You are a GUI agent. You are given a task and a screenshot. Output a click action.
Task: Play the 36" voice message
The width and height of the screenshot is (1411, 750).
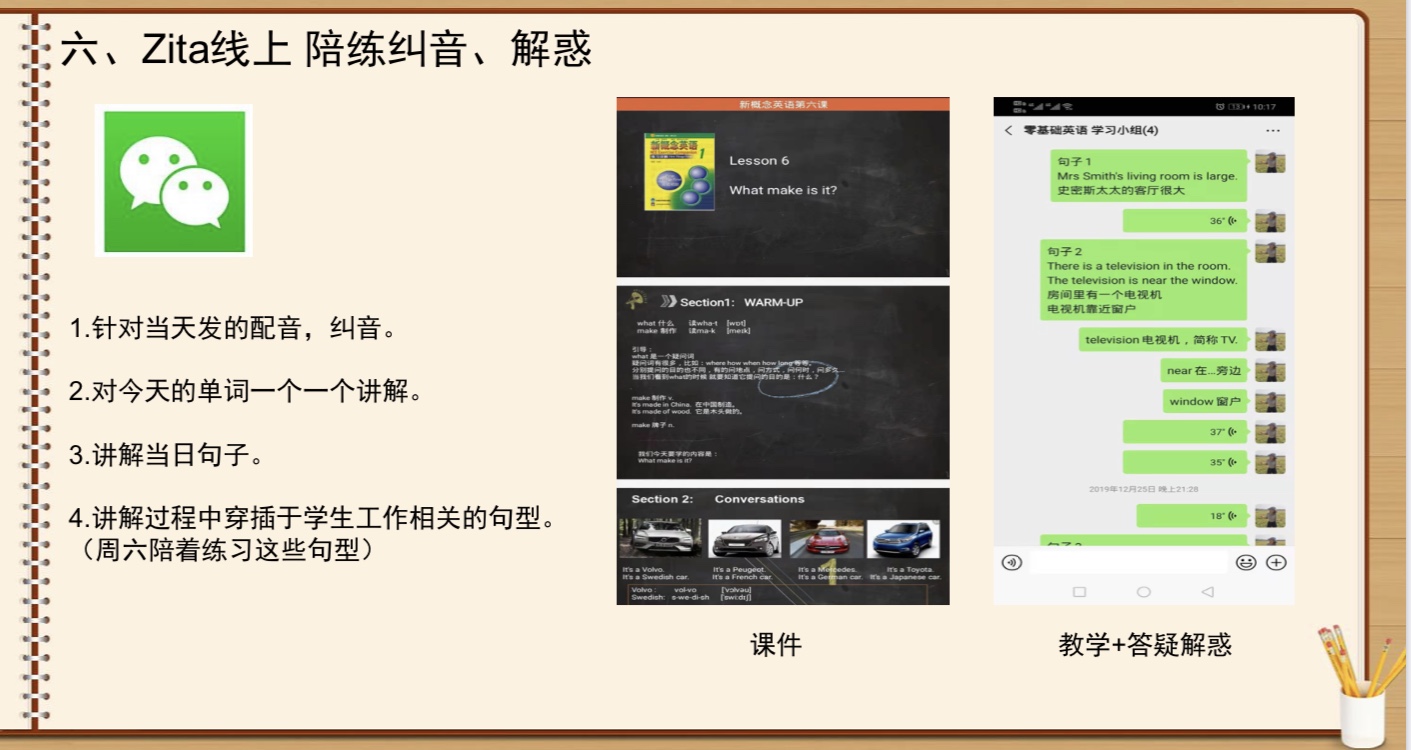pos(1185,221)
